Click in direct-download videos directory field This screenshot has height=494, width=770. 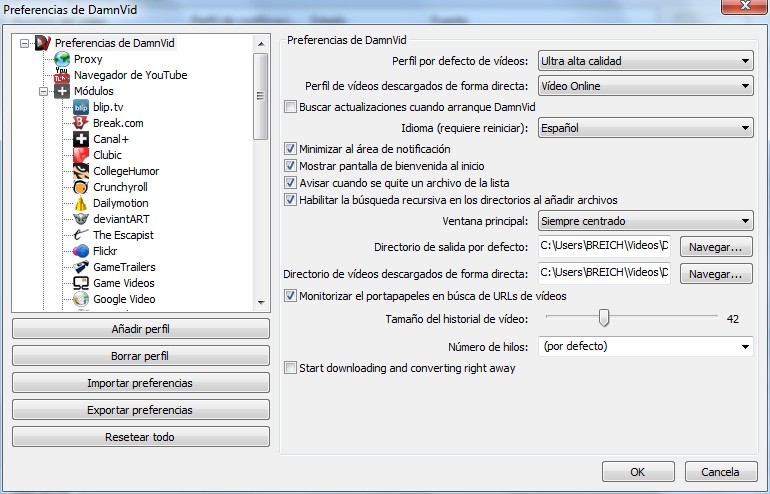coord(604,273)
